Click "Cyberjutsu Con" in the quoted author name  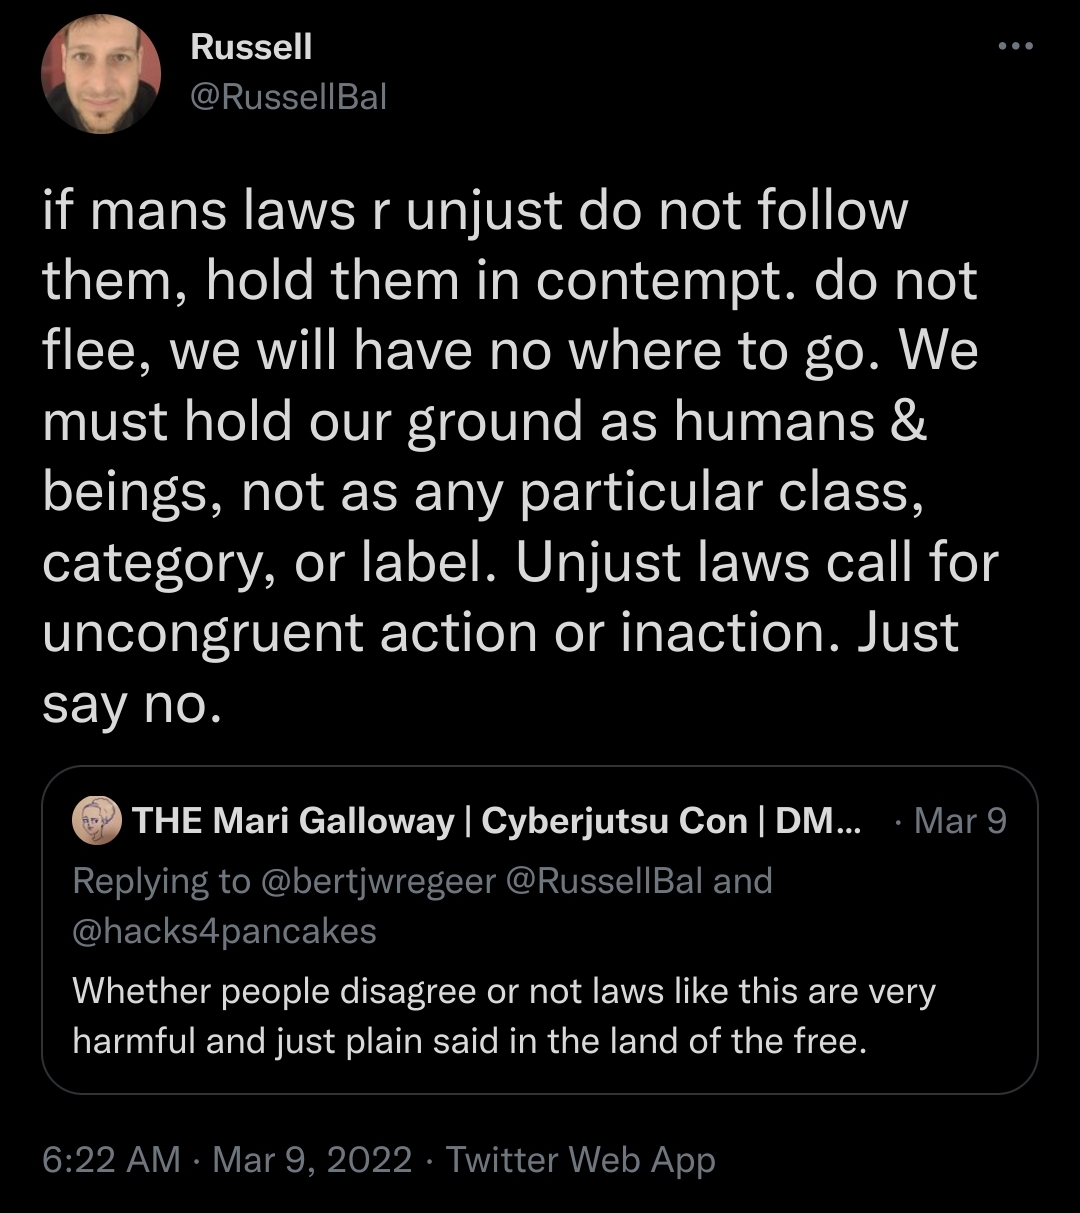[614, 821]
